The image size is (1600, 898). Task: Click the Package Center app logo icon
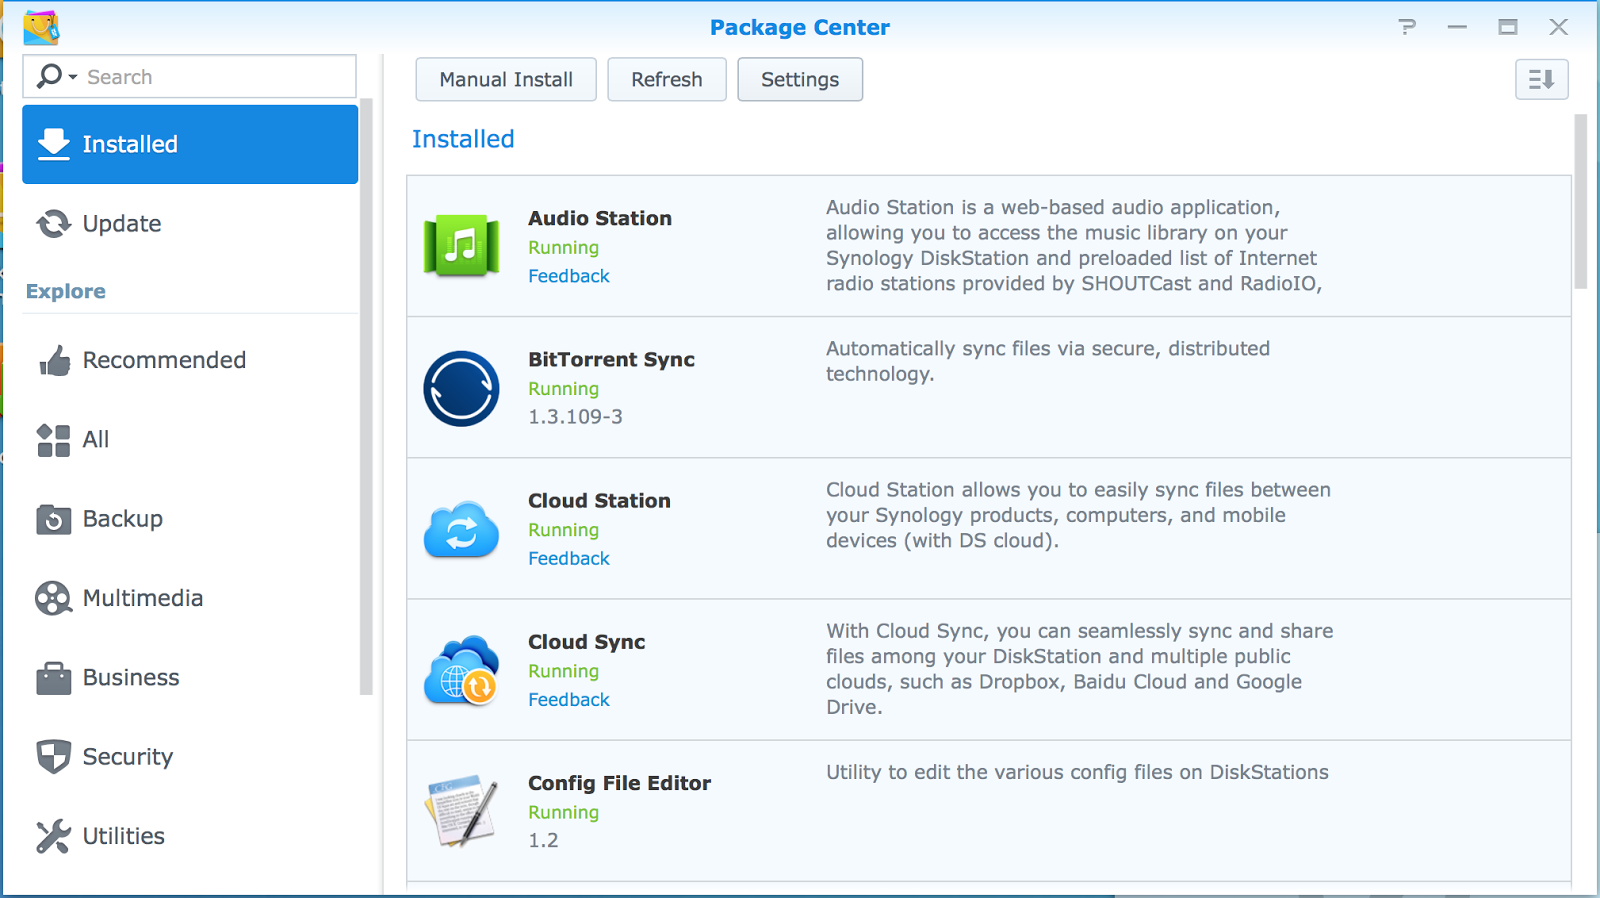click(x=41, y=27)
